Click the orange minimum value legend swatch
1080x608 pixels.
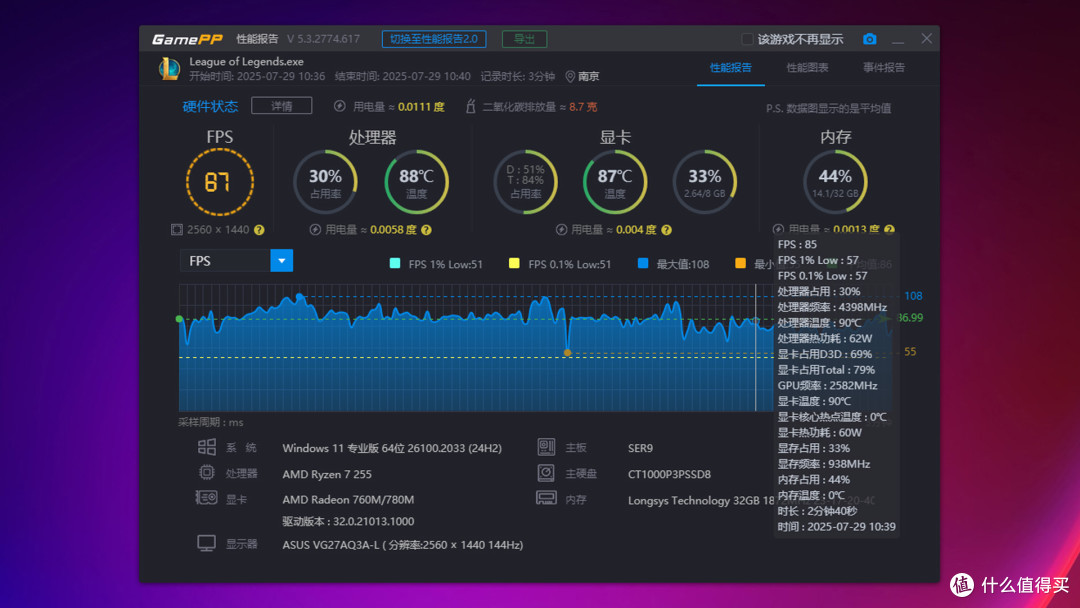click(740, 263)
